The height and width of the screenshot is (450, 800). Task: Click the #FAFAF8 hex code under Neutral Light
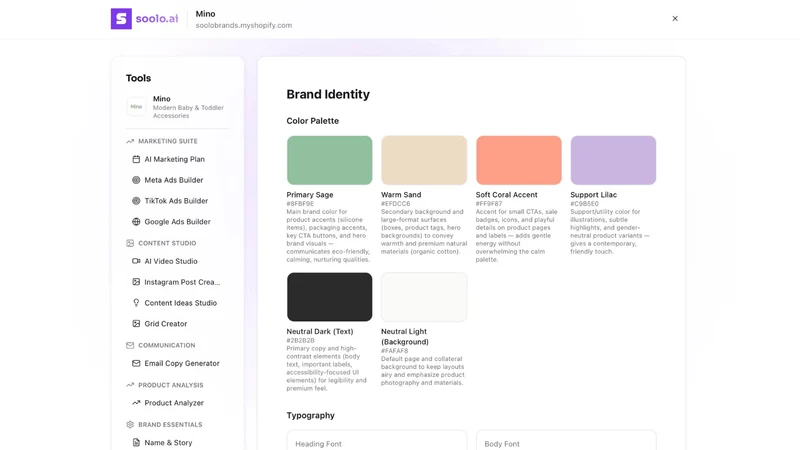(x=394, y=351)
